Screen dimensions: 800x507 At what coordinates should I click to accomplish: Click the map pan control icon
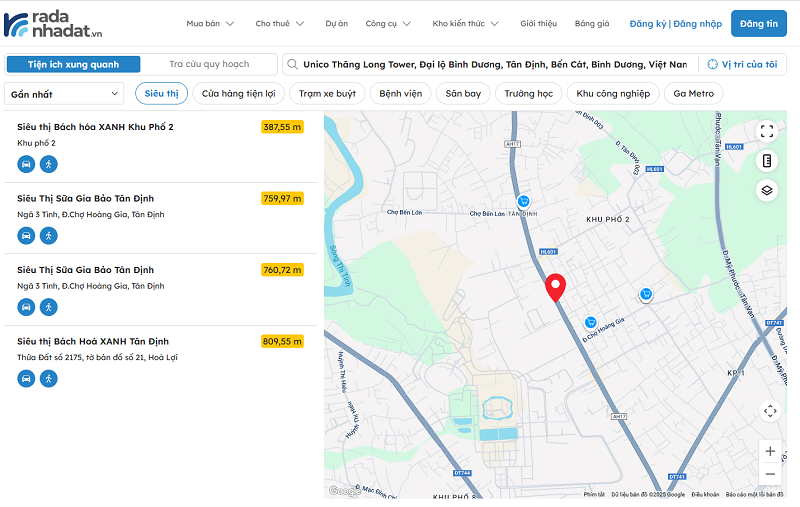(x=769, y=411)
